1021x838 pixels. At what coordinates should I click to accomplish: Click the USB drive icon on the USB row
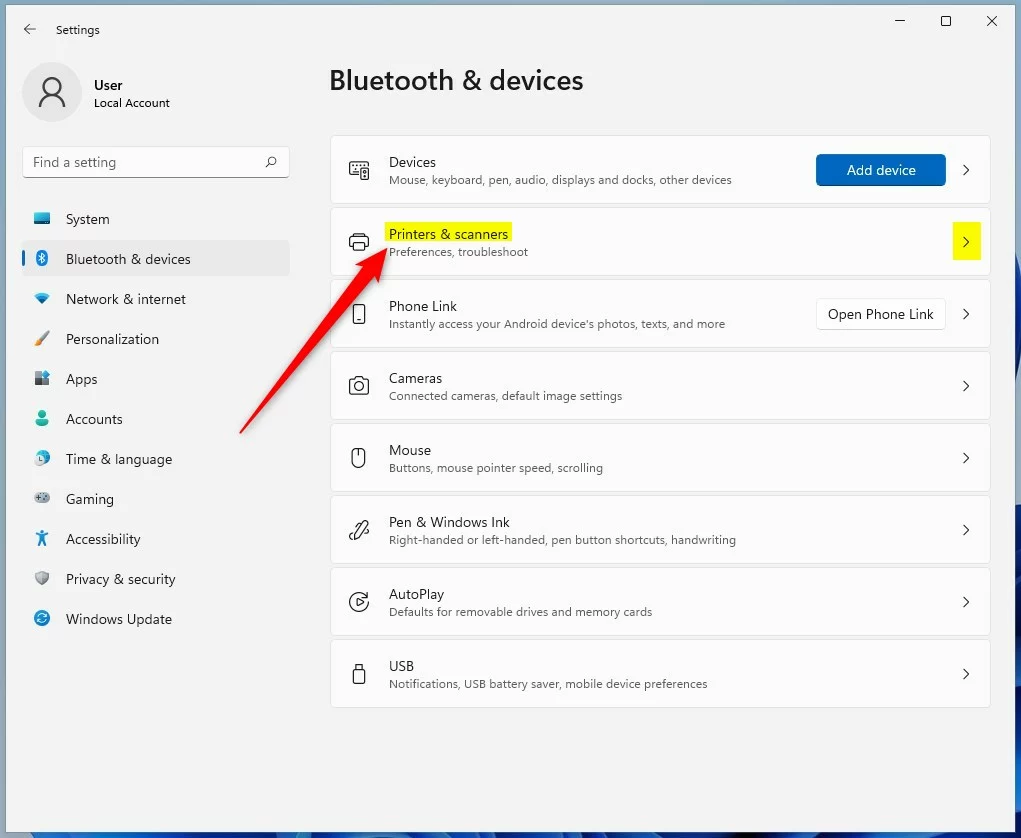[x=359, y=673]
